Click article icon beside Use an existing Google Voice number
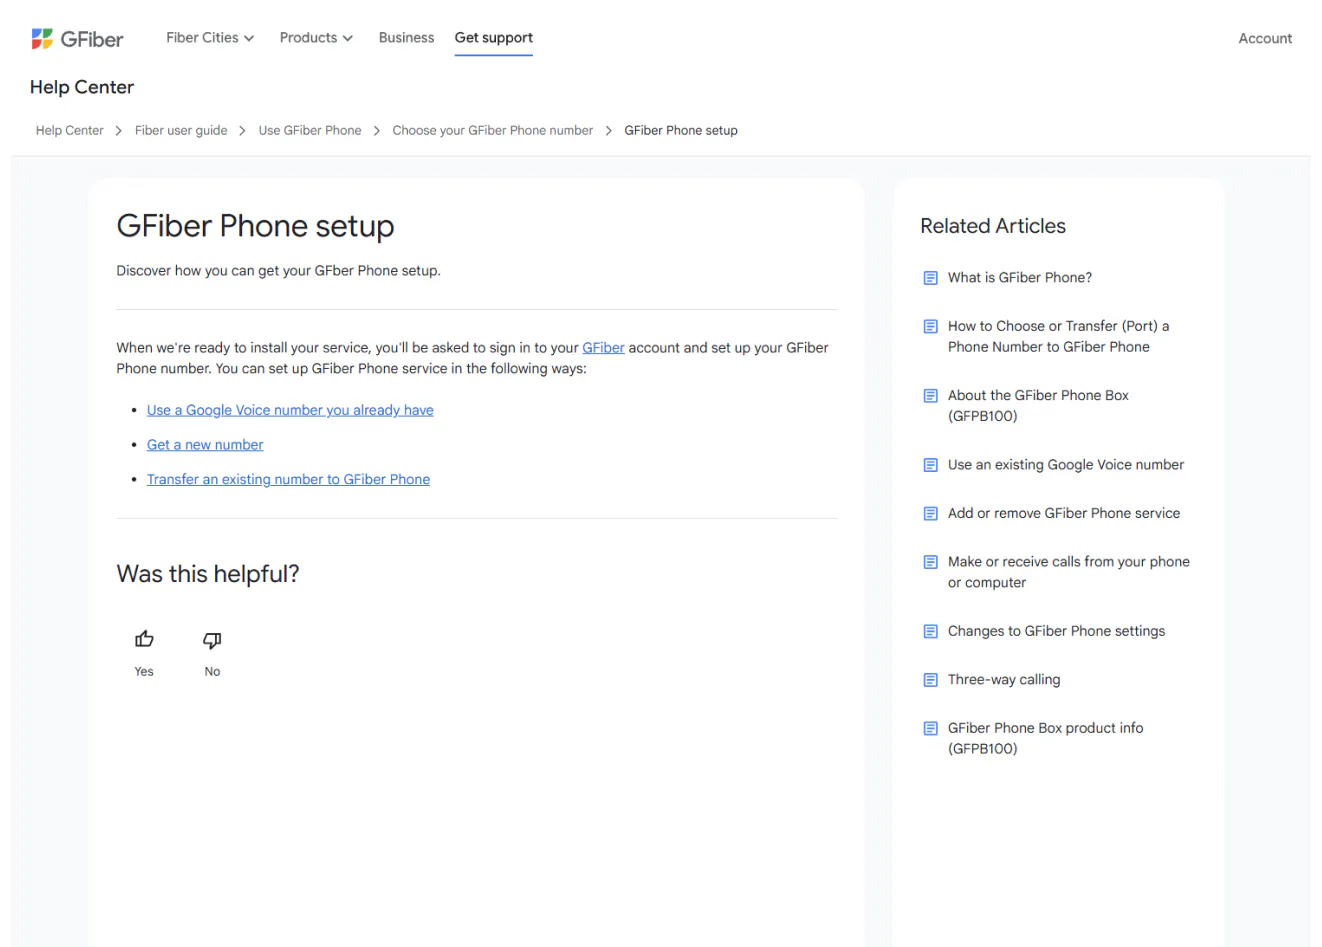The image size is (1322, 947). click(930, 465)
